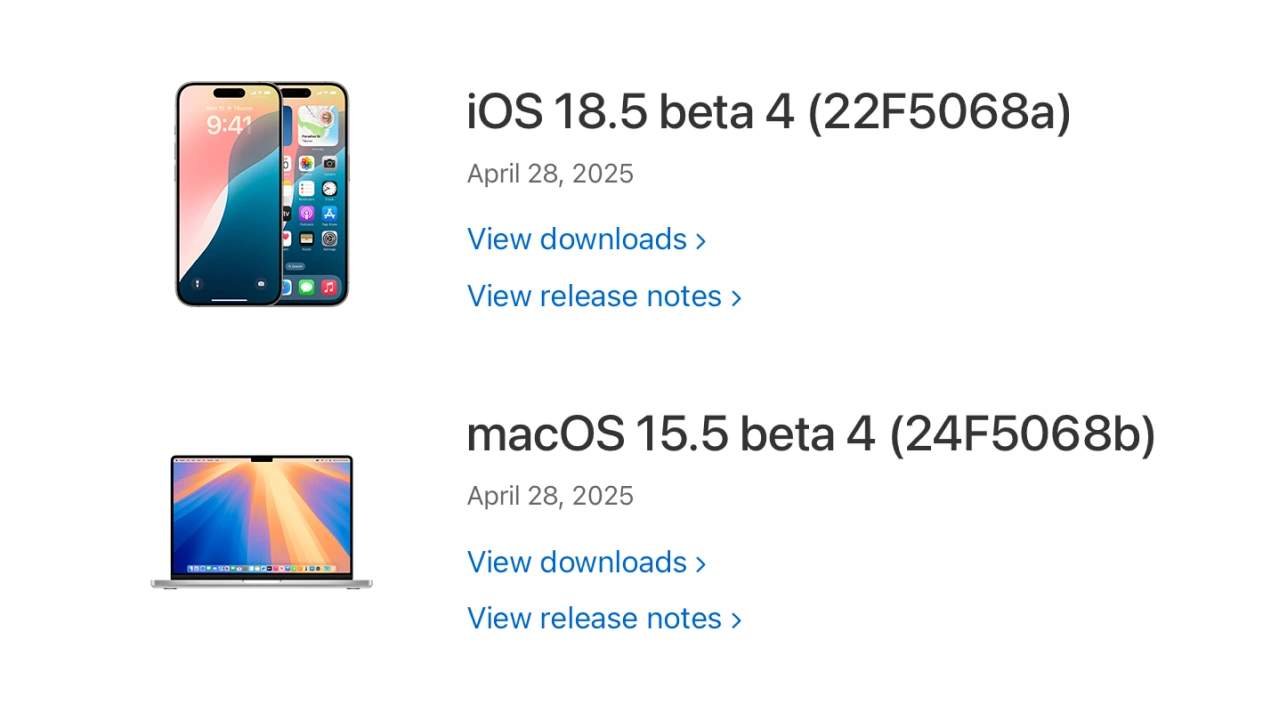Click the Settings gear icon on the iPhone
Image resolution: width=1280 pixels, height=720 pixels.
(329, 239)
